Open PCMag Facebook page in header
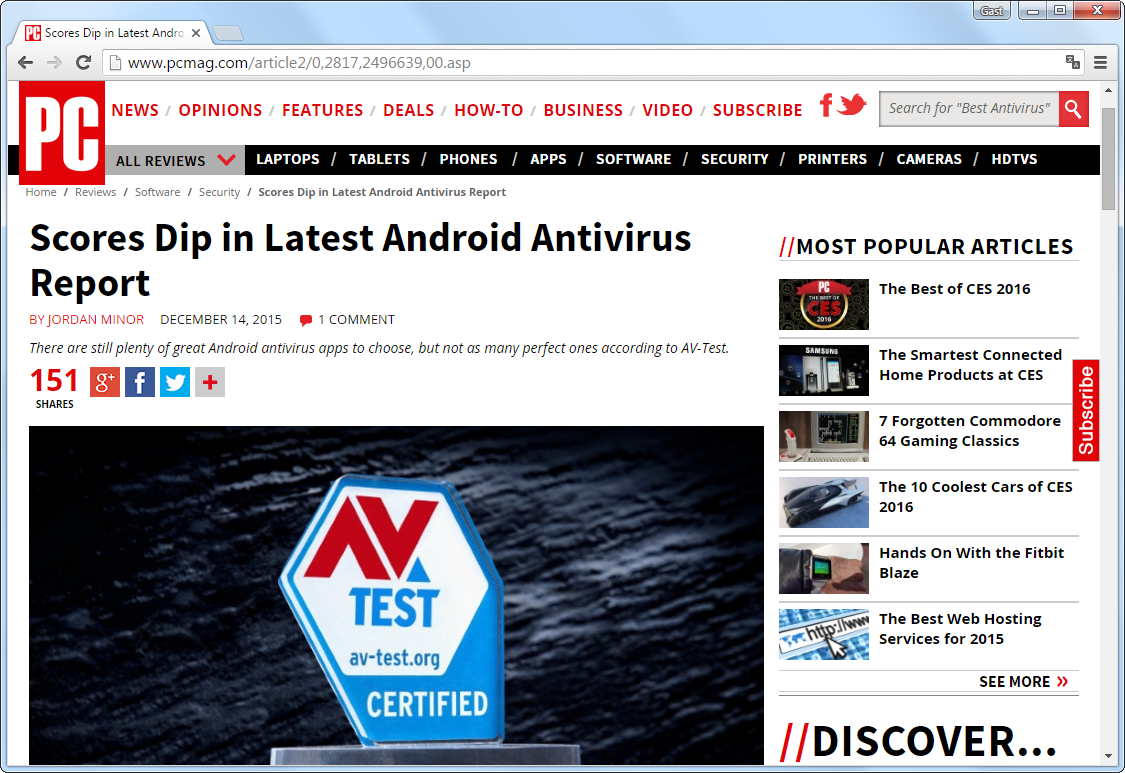The image size is (1125, 773). tap(826, 105)
